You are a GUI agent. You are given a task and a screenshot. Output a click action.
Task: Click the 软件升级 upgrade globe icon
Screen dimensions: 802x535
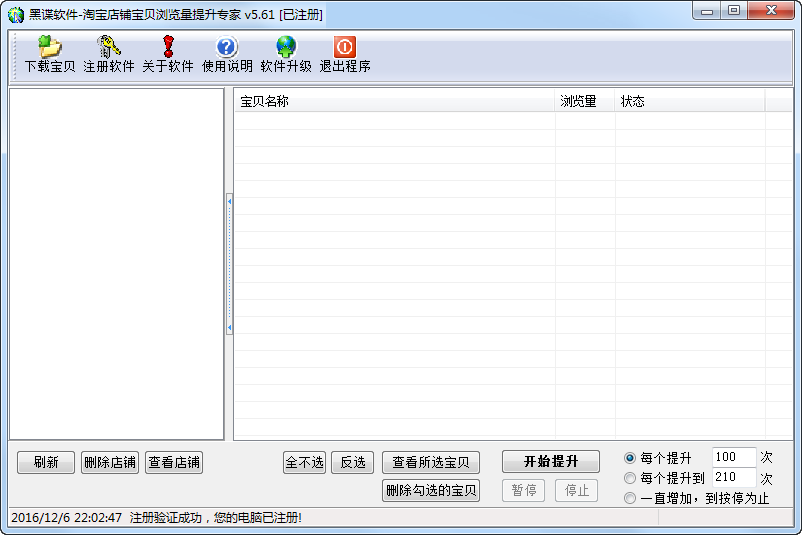(x=286, y=47)
